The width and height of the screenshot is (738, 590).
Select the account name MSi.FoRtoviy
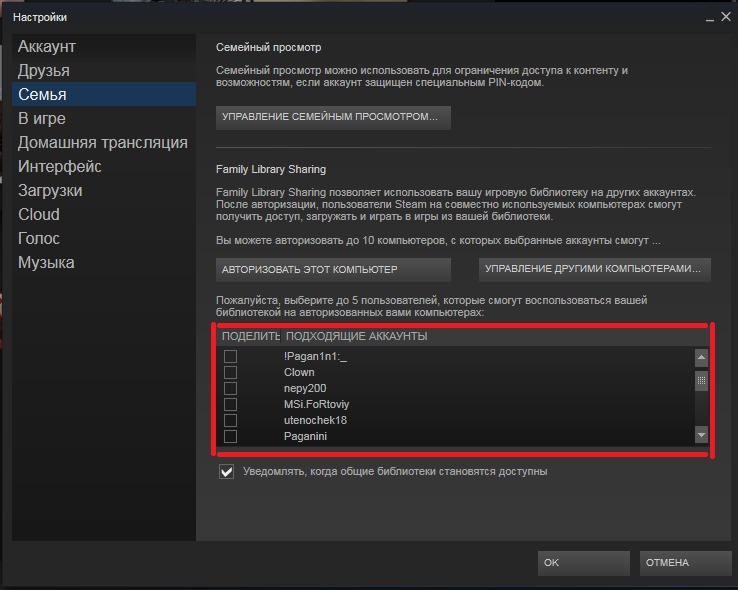point(316,404)
